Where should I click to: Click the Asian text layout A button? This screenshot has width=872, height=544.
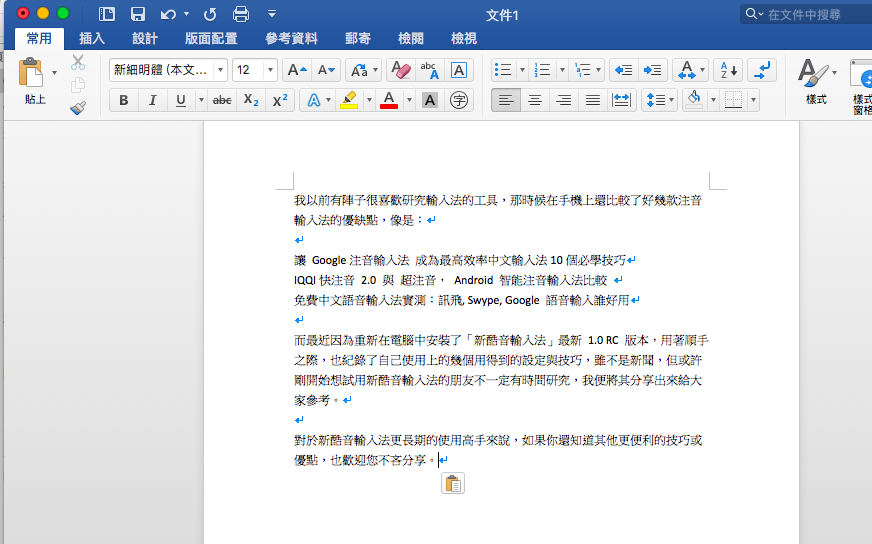click(x=687, y=70)
